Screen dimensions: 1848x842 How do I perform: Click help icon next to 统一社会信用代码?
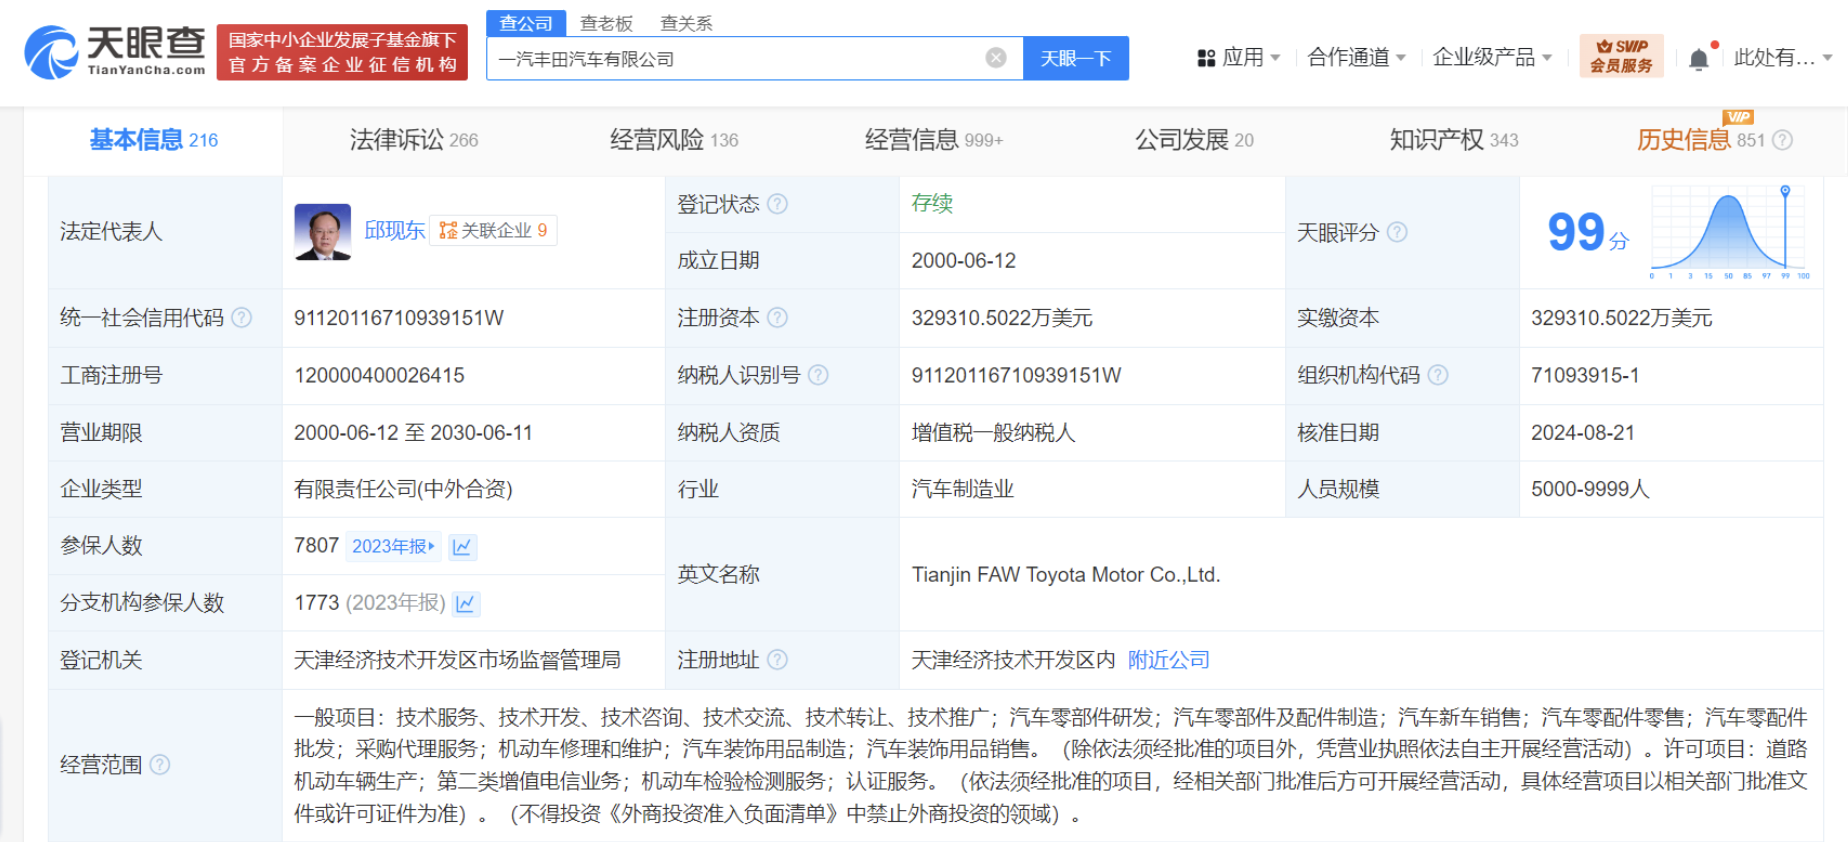pyautogui.click(x=242, y=318)
